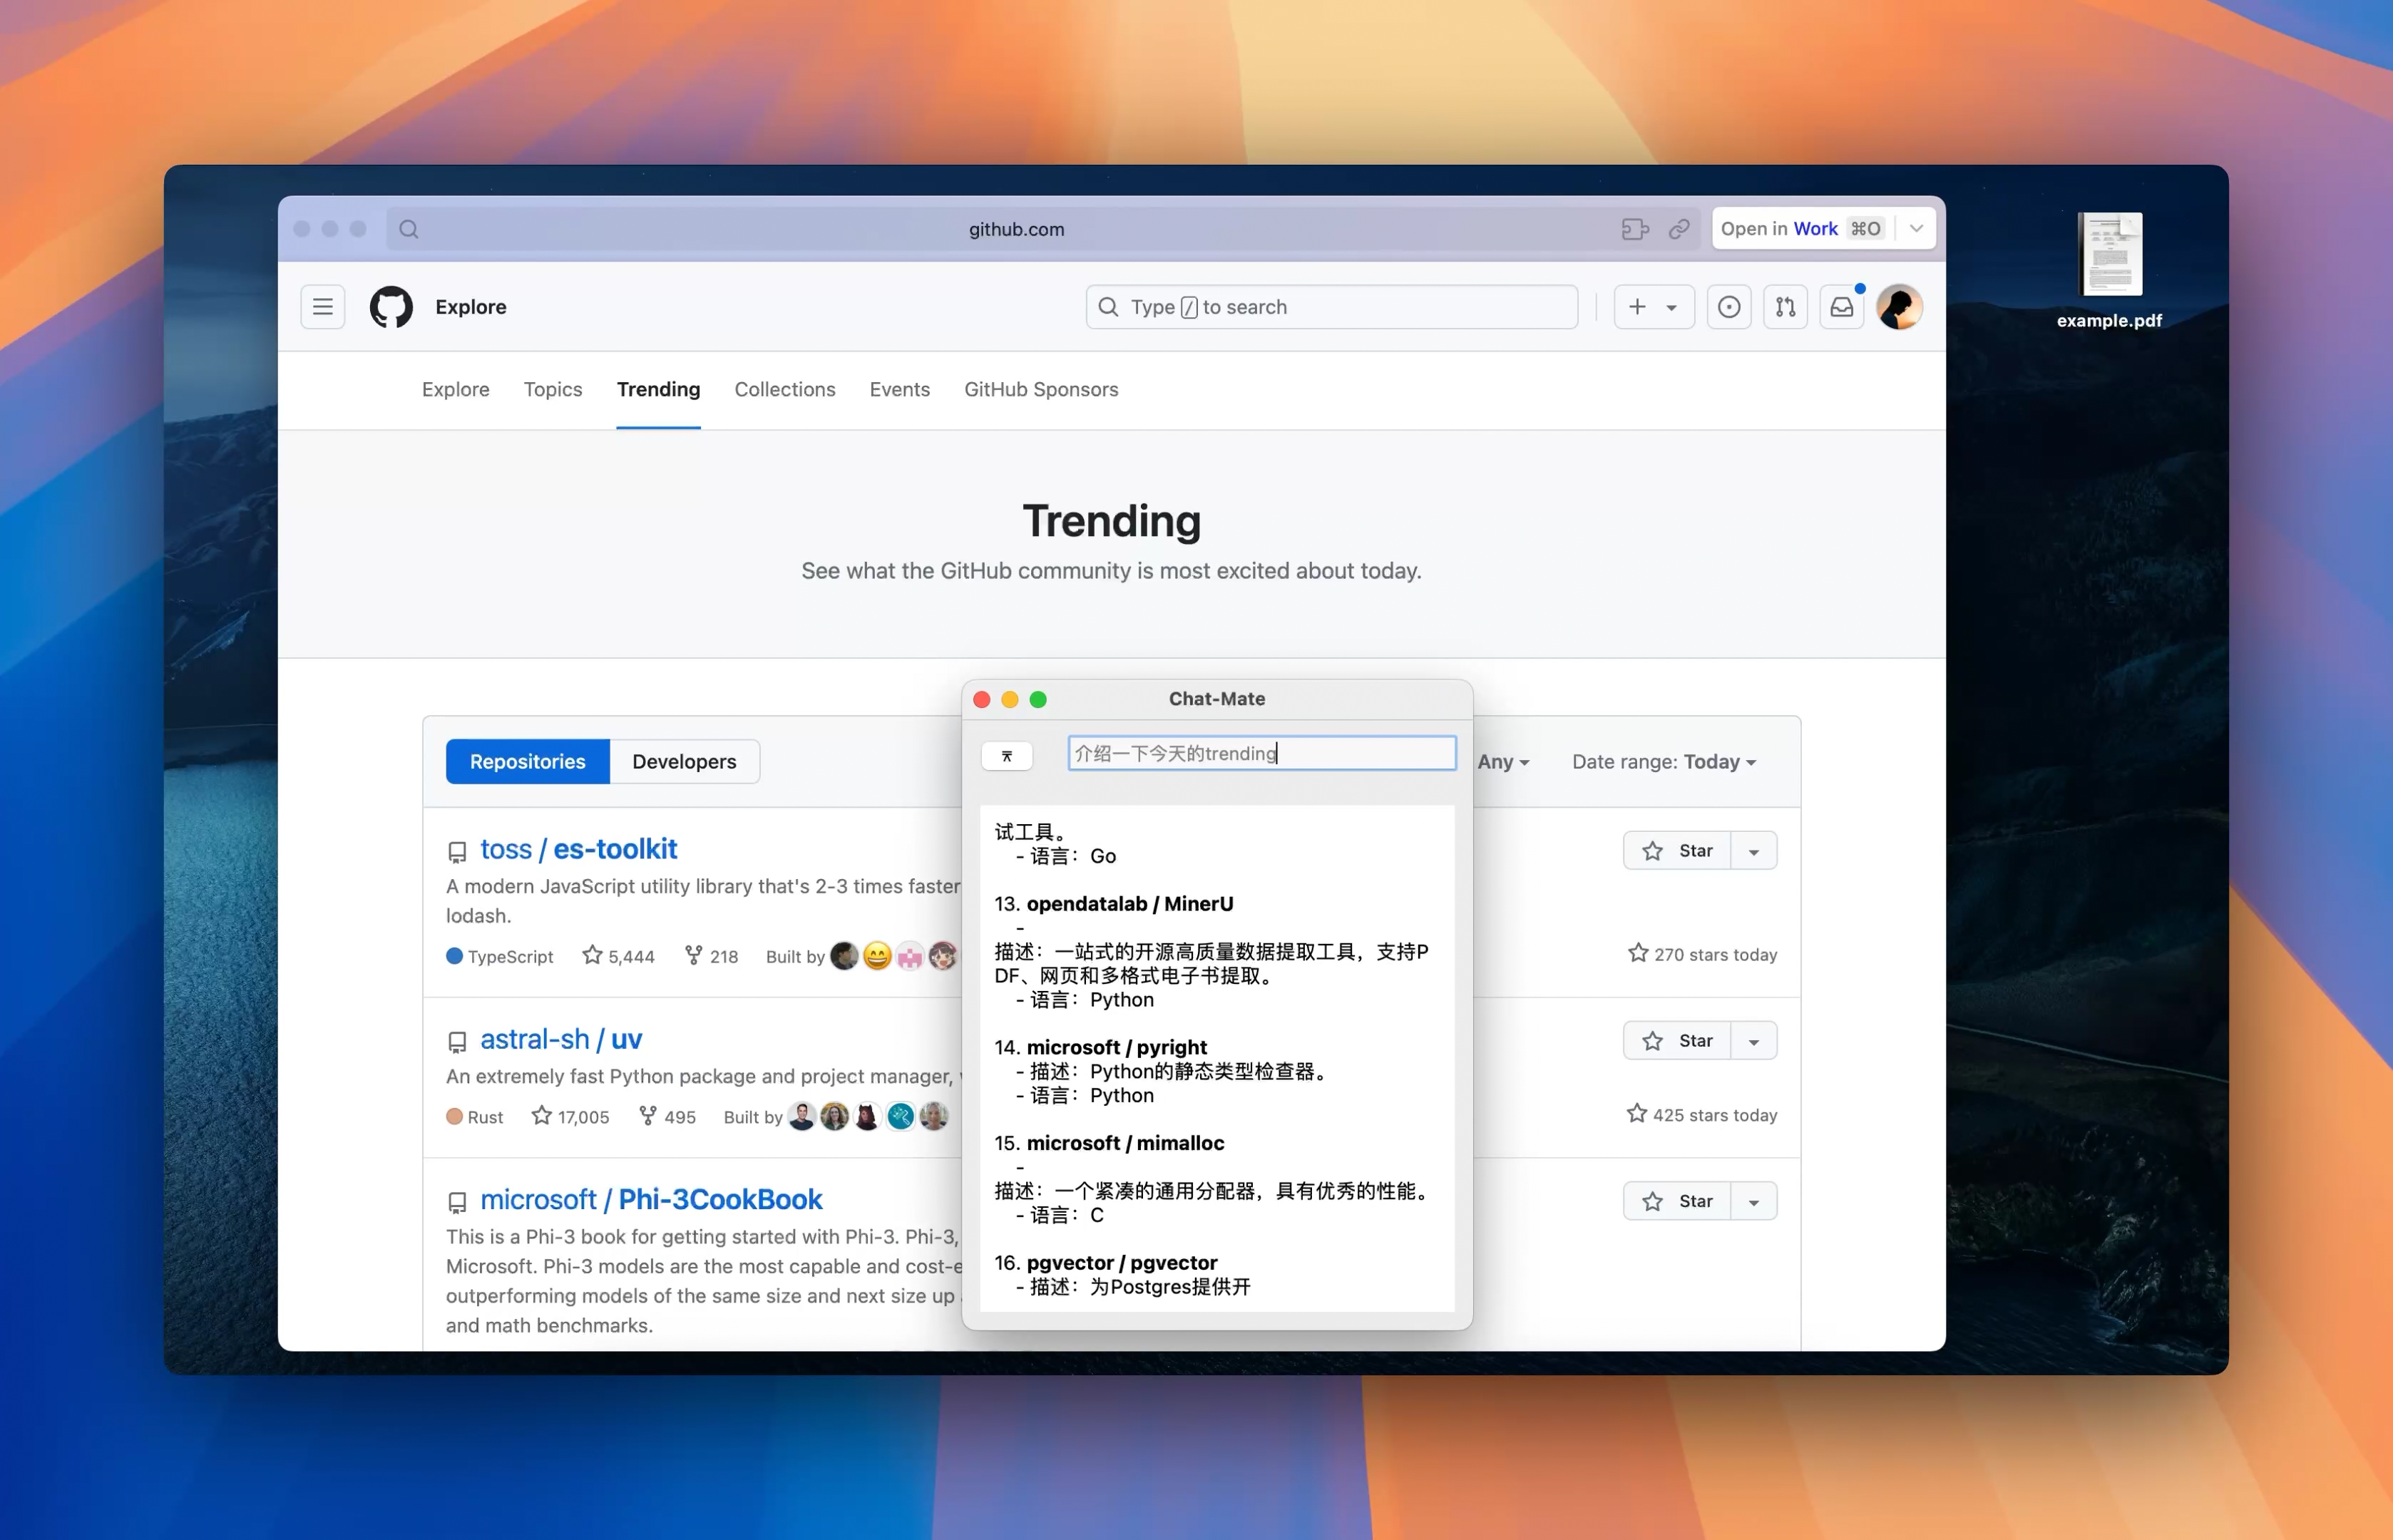Viewport: 2393px width, 1540px height.
Task: Switch to the Collections tab
Action: click(x=784, y=390)
